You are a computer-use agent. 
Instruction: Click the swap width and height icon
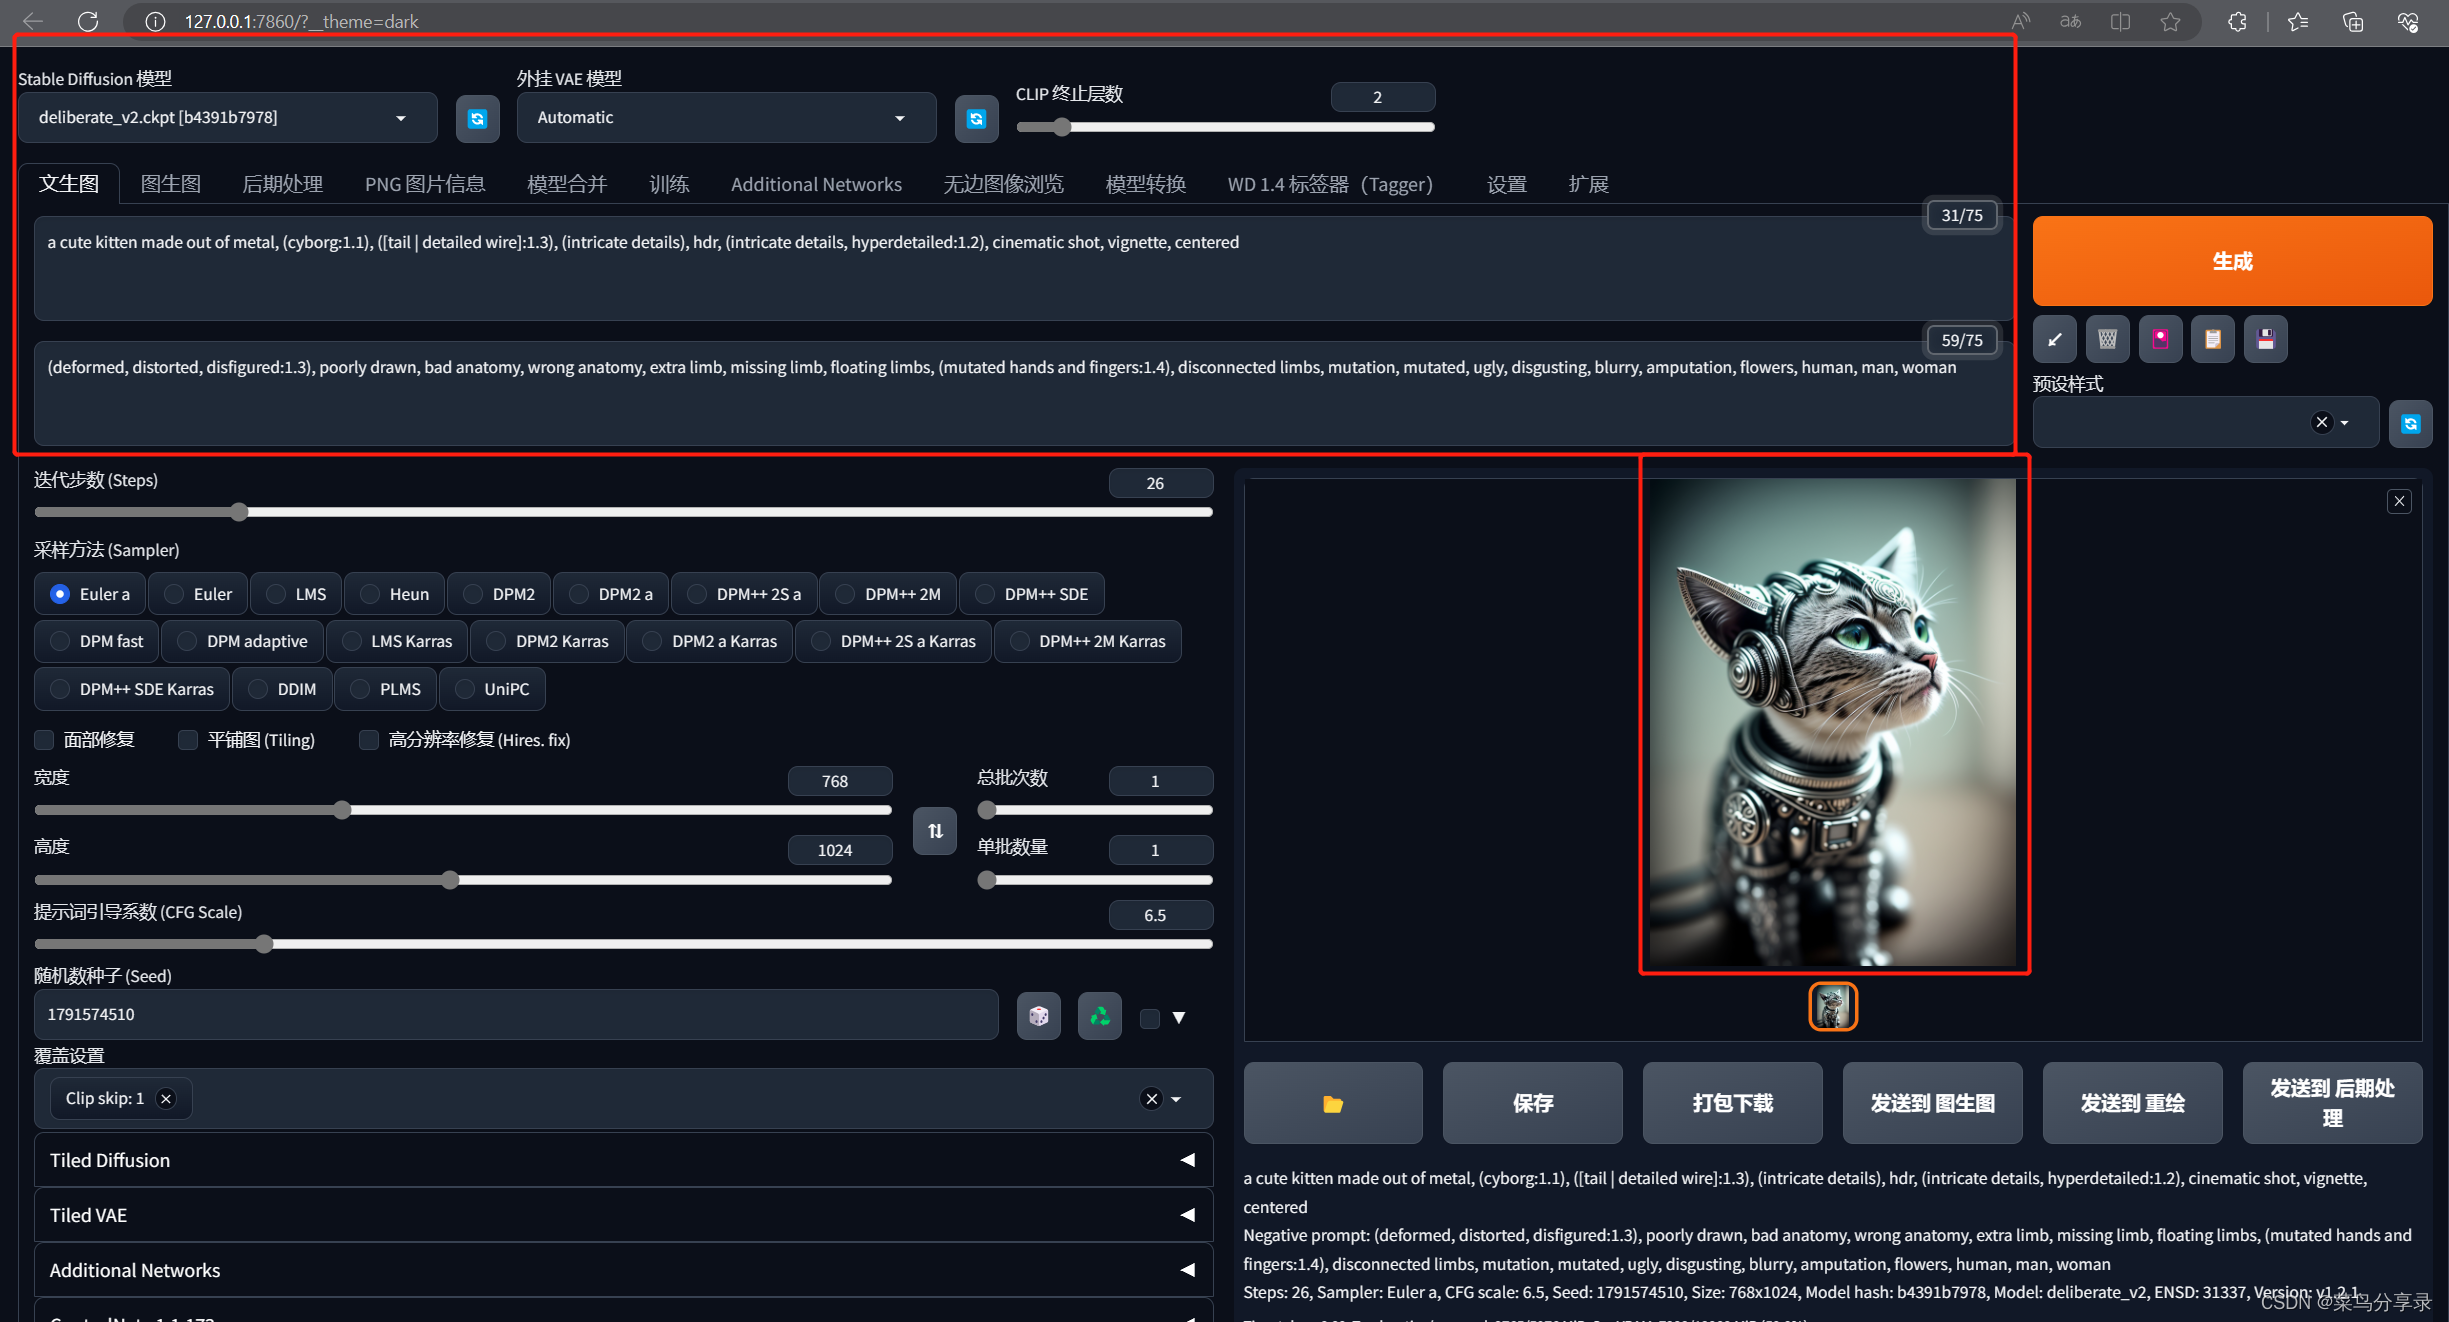[934, 831]
